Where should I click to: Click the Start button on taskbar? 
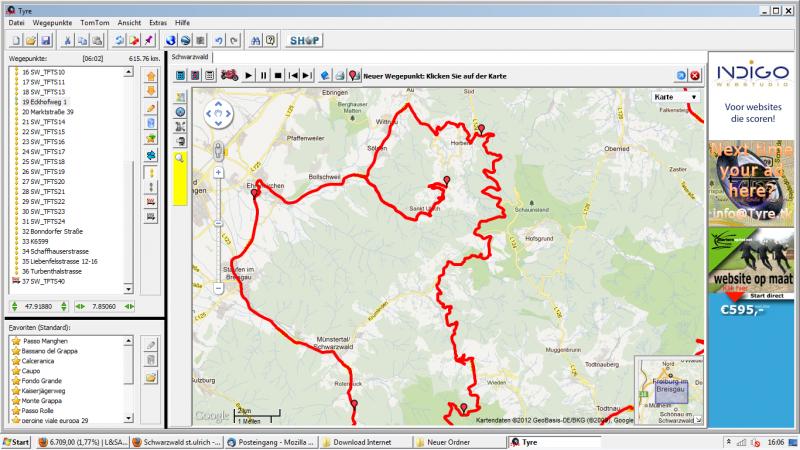pos(15,442)
